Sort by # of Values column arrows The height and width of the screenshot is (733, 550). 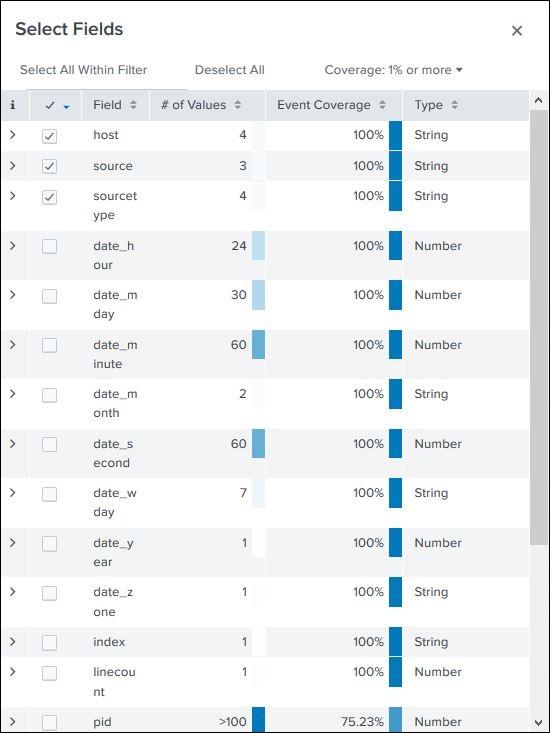pyautogui.click(x=237, y=105)
